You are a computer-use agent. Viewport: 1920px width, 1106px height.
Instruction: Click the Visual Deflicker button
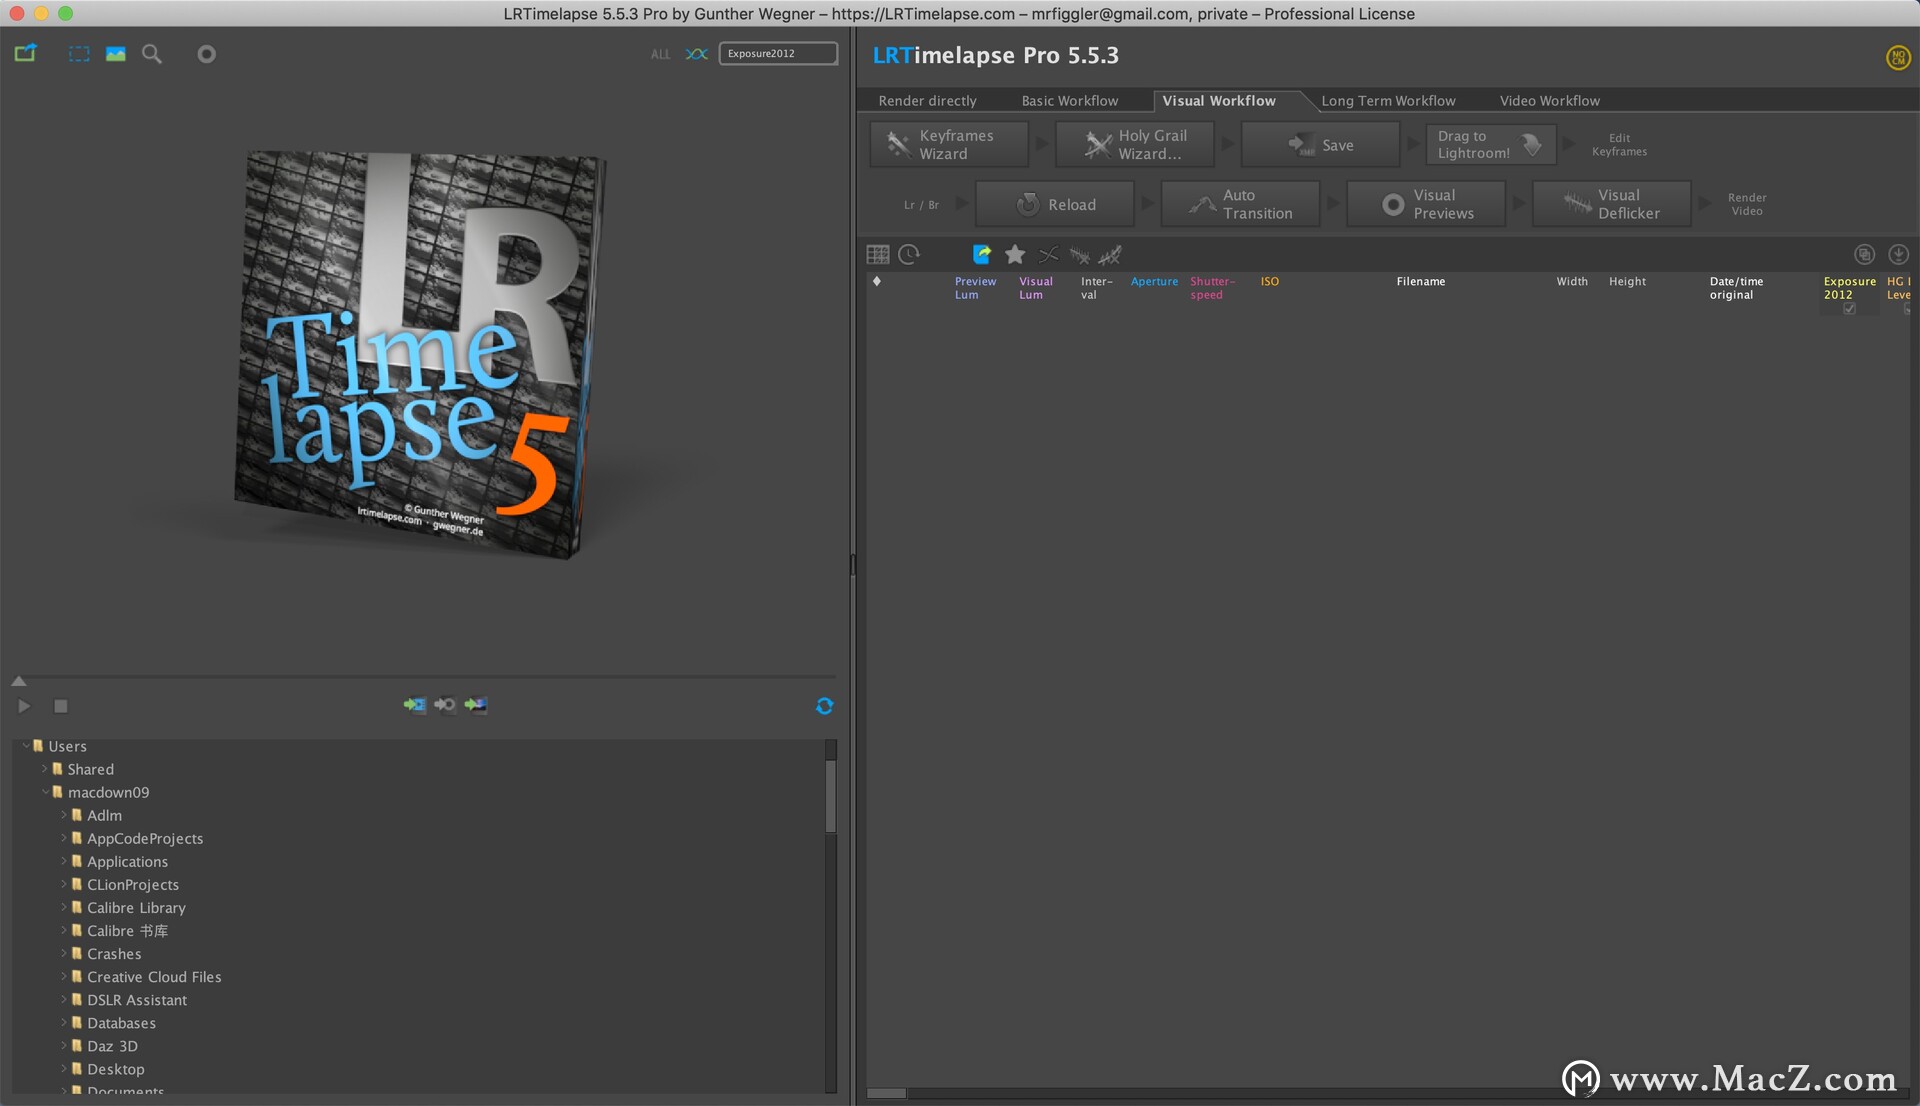pyautogui.click(x=1611, y=204)
